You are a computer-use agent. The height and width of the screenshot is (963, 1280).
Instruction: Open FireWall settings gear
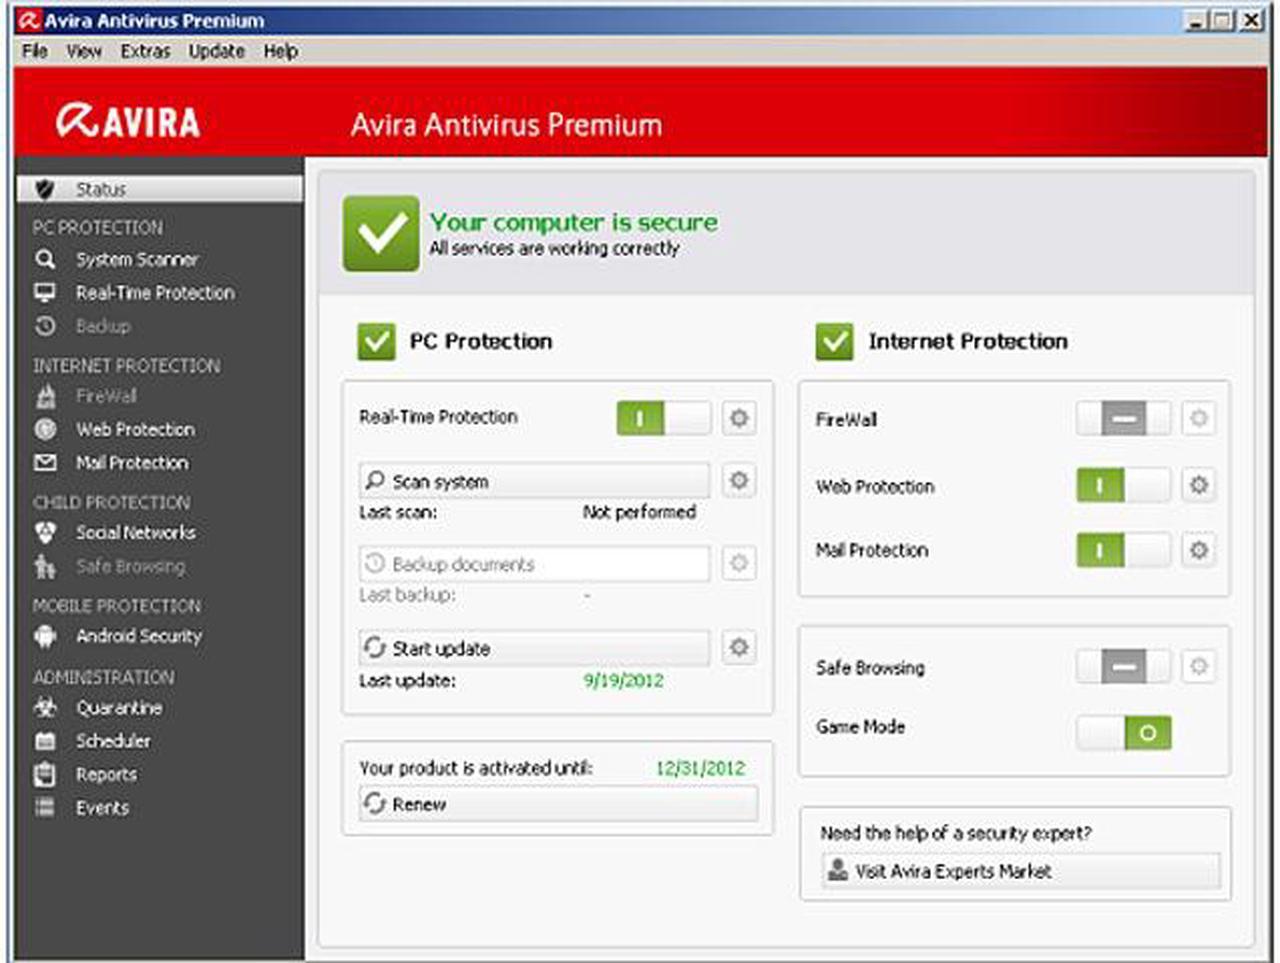point(1198,418)
